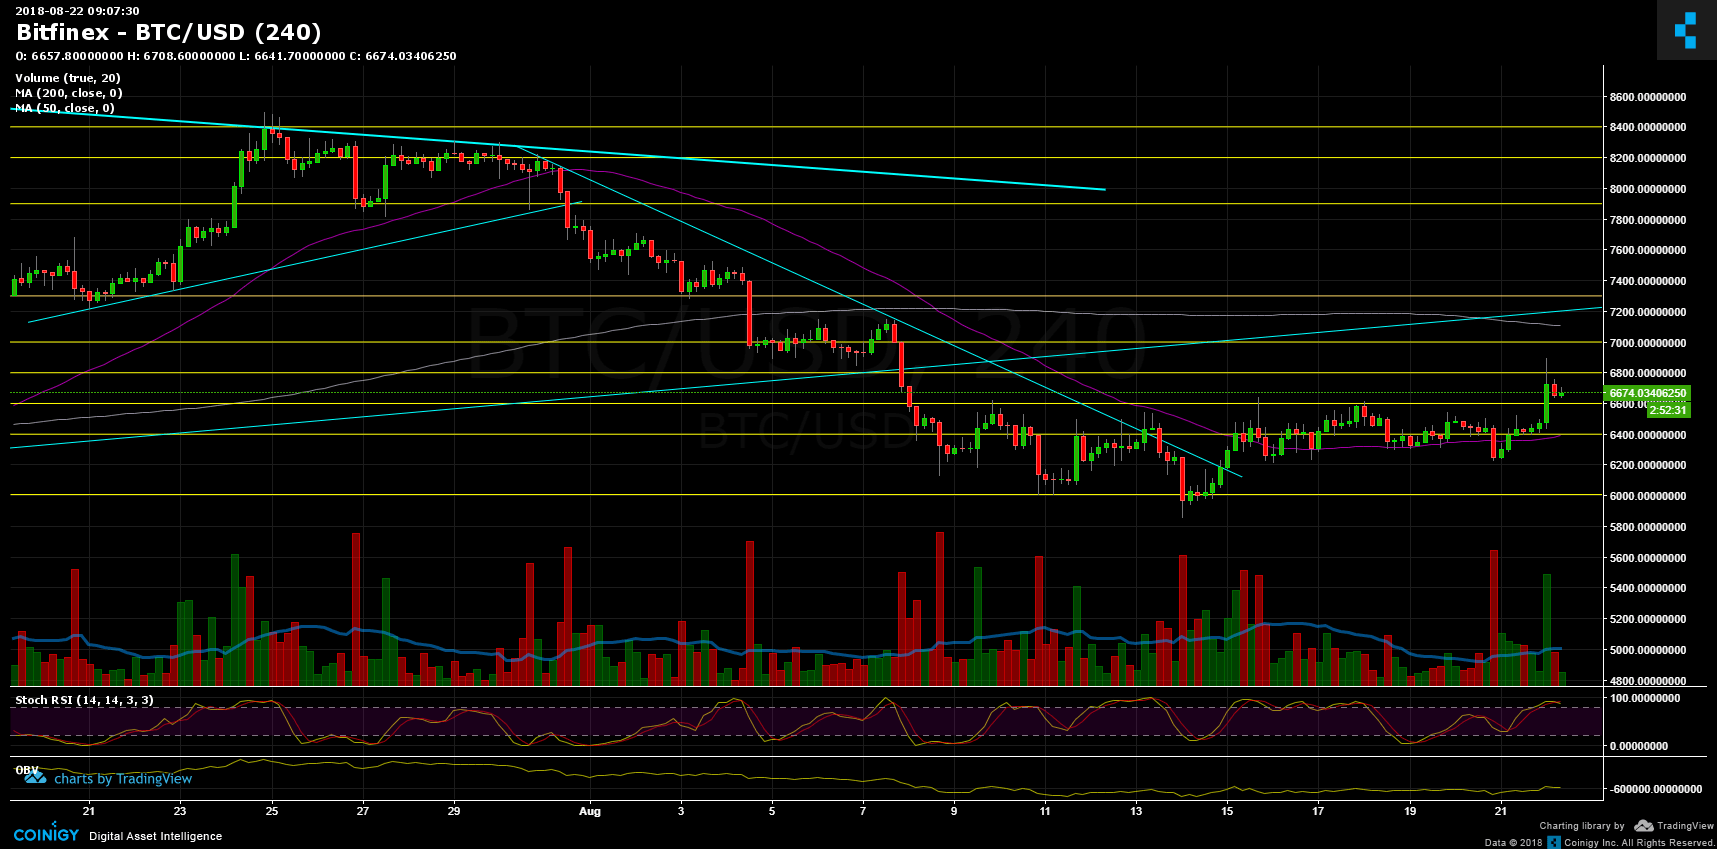Image resolution: width=1717 pixels, height=849 pixels.
Task: Click the '7' date axis label
Action: pyautogui.click(x=863, y=811)
